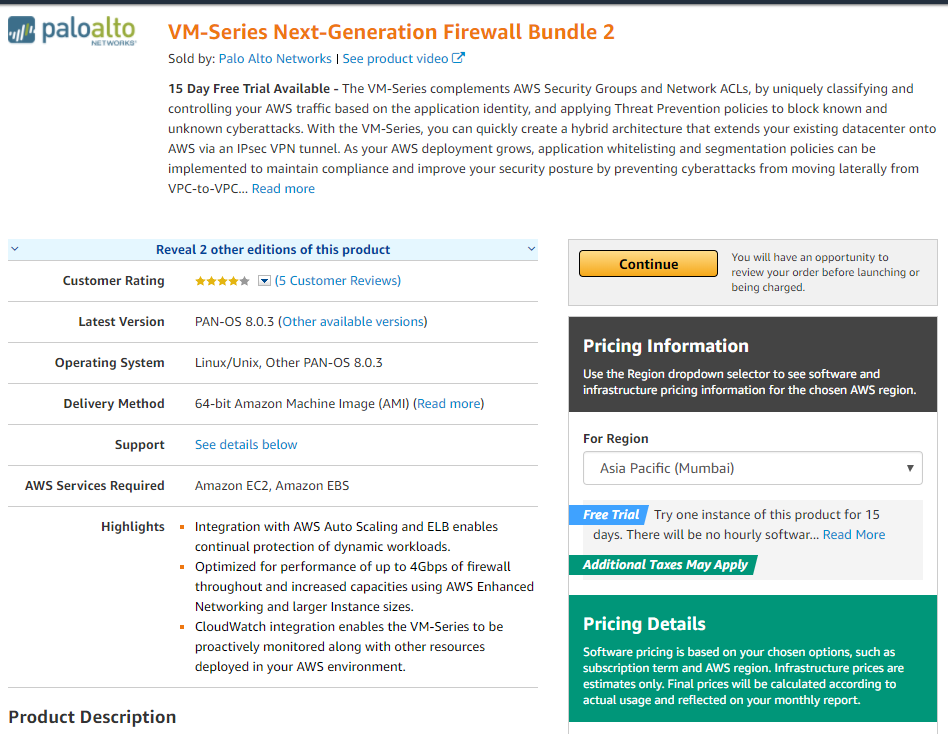
Task: Open 5 Customer Reviews link
Action: [338, 281]
